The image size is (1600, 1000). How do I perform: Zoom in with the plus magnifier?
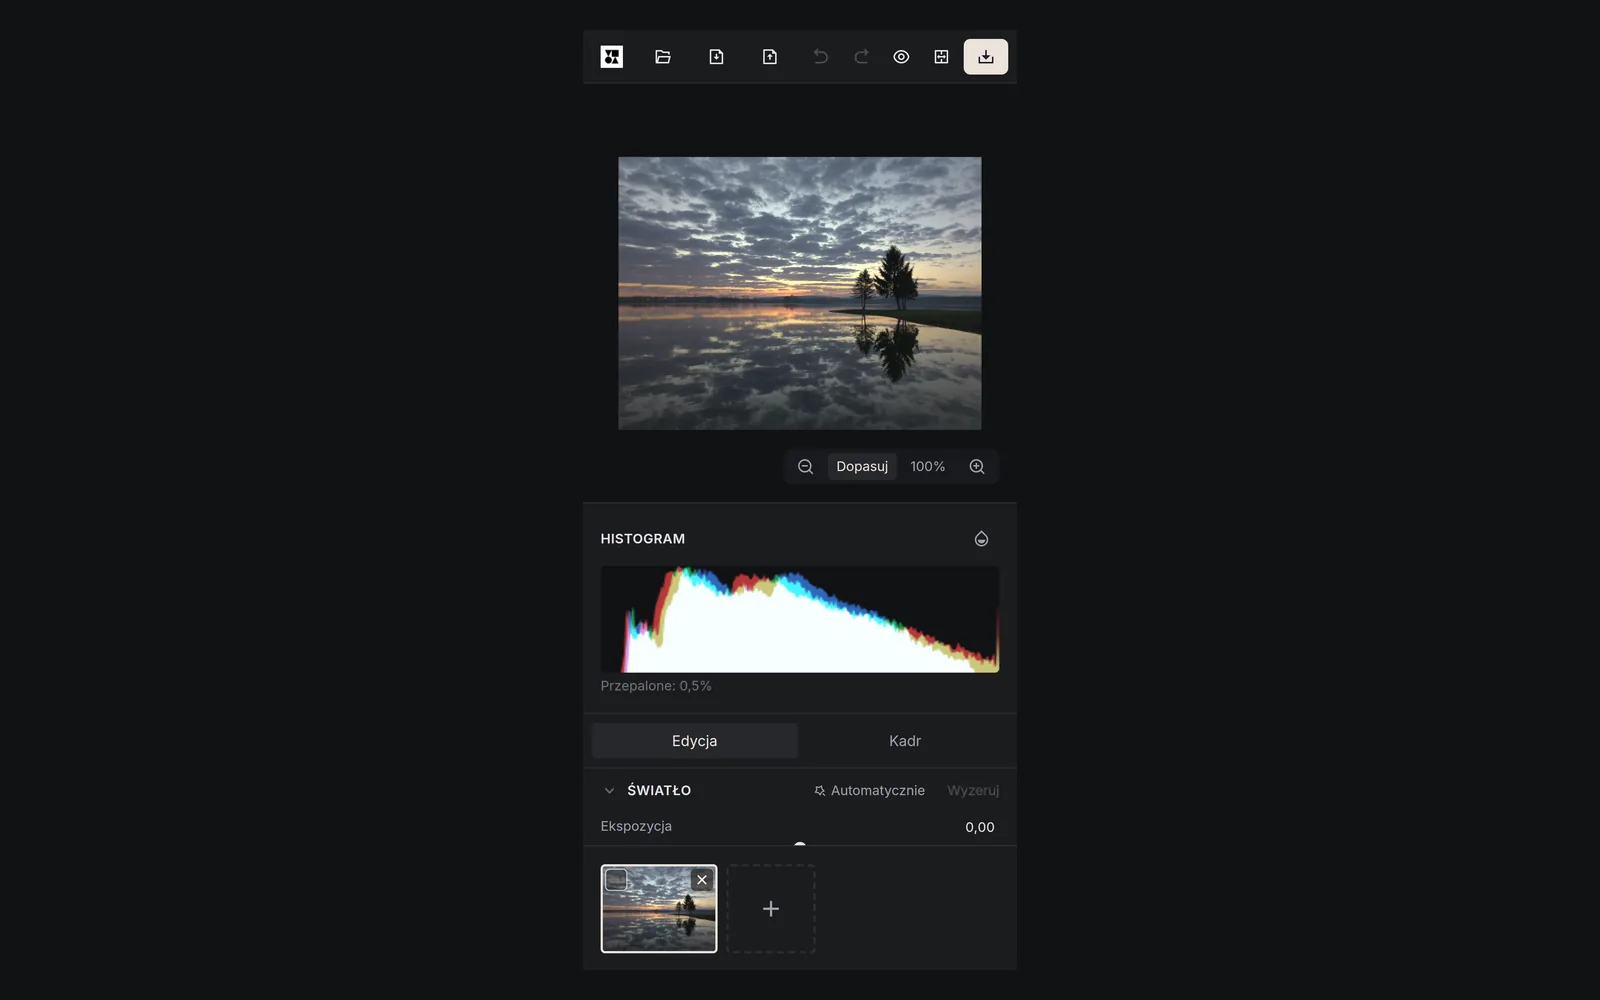[x=977, y=466]
